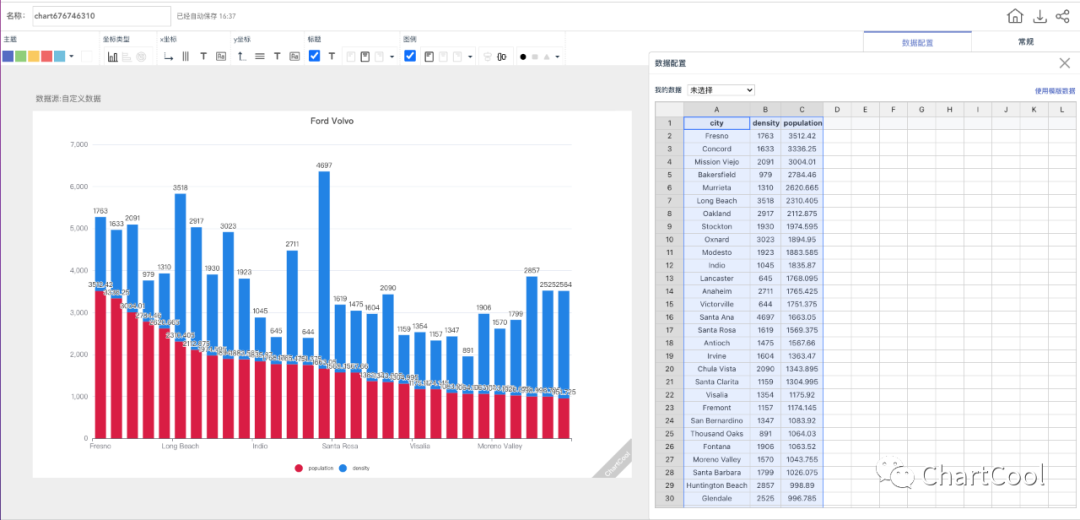Click the share icon
Screen dimensions: 1080x520
click(x=1062, y=16)
